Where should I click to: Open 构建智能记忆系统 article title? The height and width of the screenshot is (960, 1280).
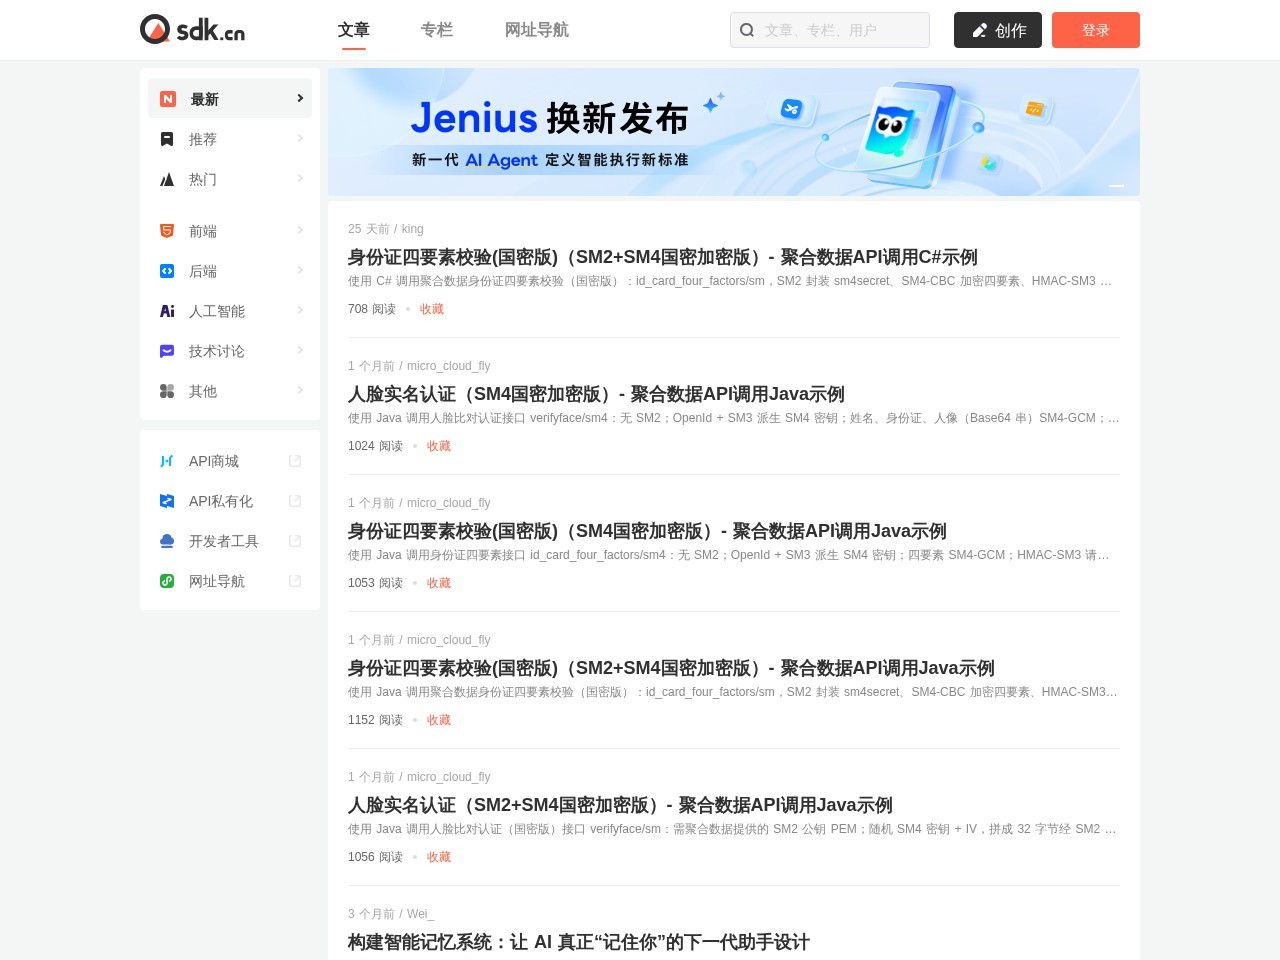[579, 942]
